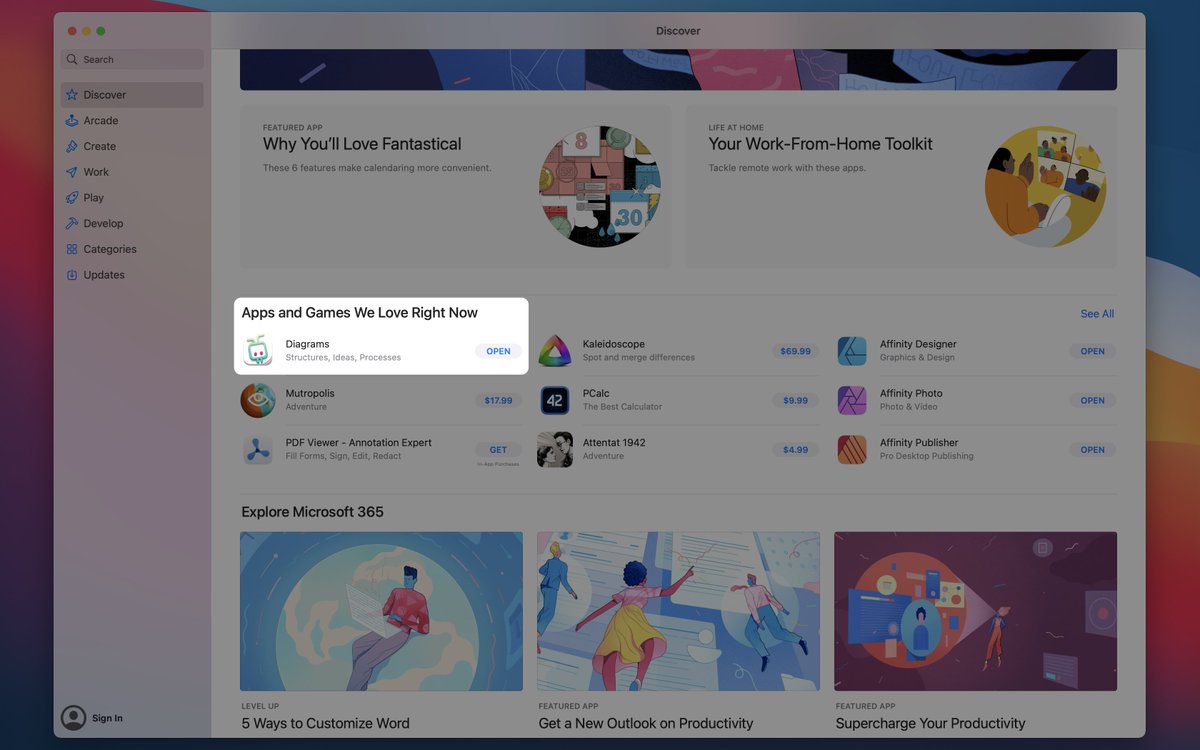1200x750 pixels.
Task: Click the 5 Ways to Customize Word title
Action: coord(325,723)
